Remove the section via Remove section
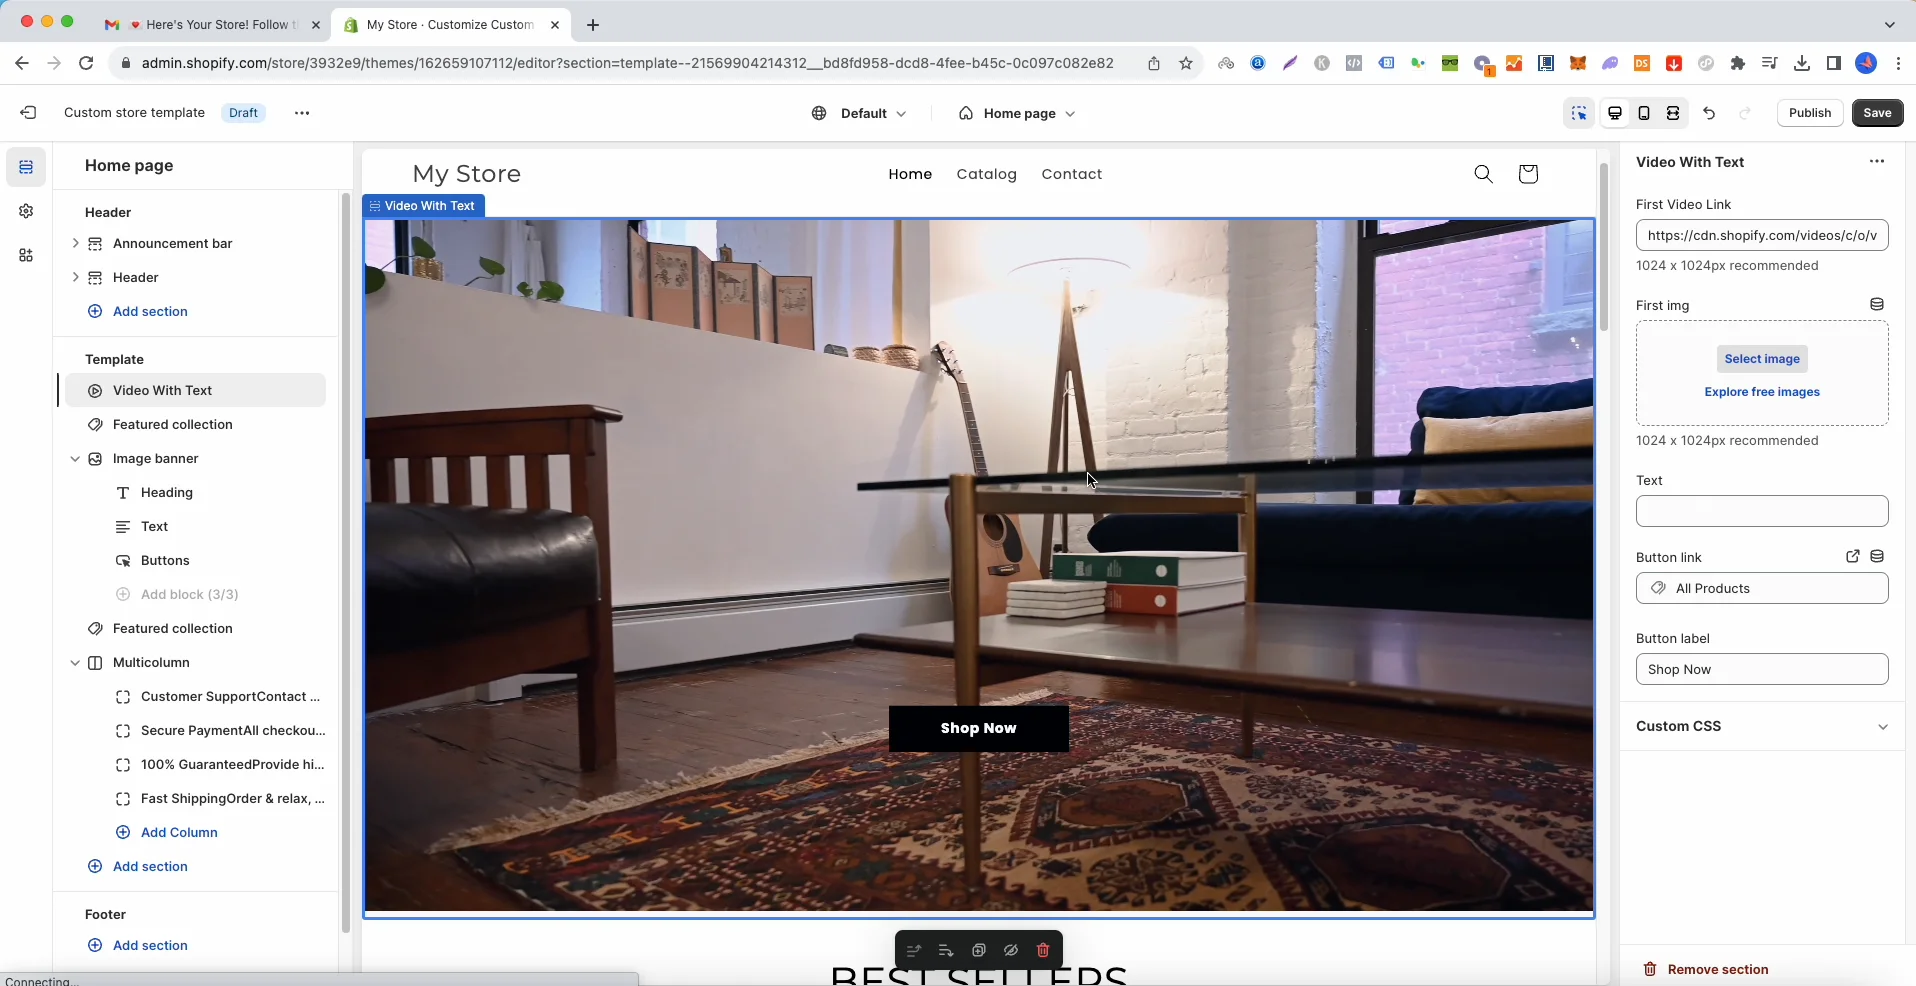The height and width of the screenshot is (986, 1916). 1706,969
